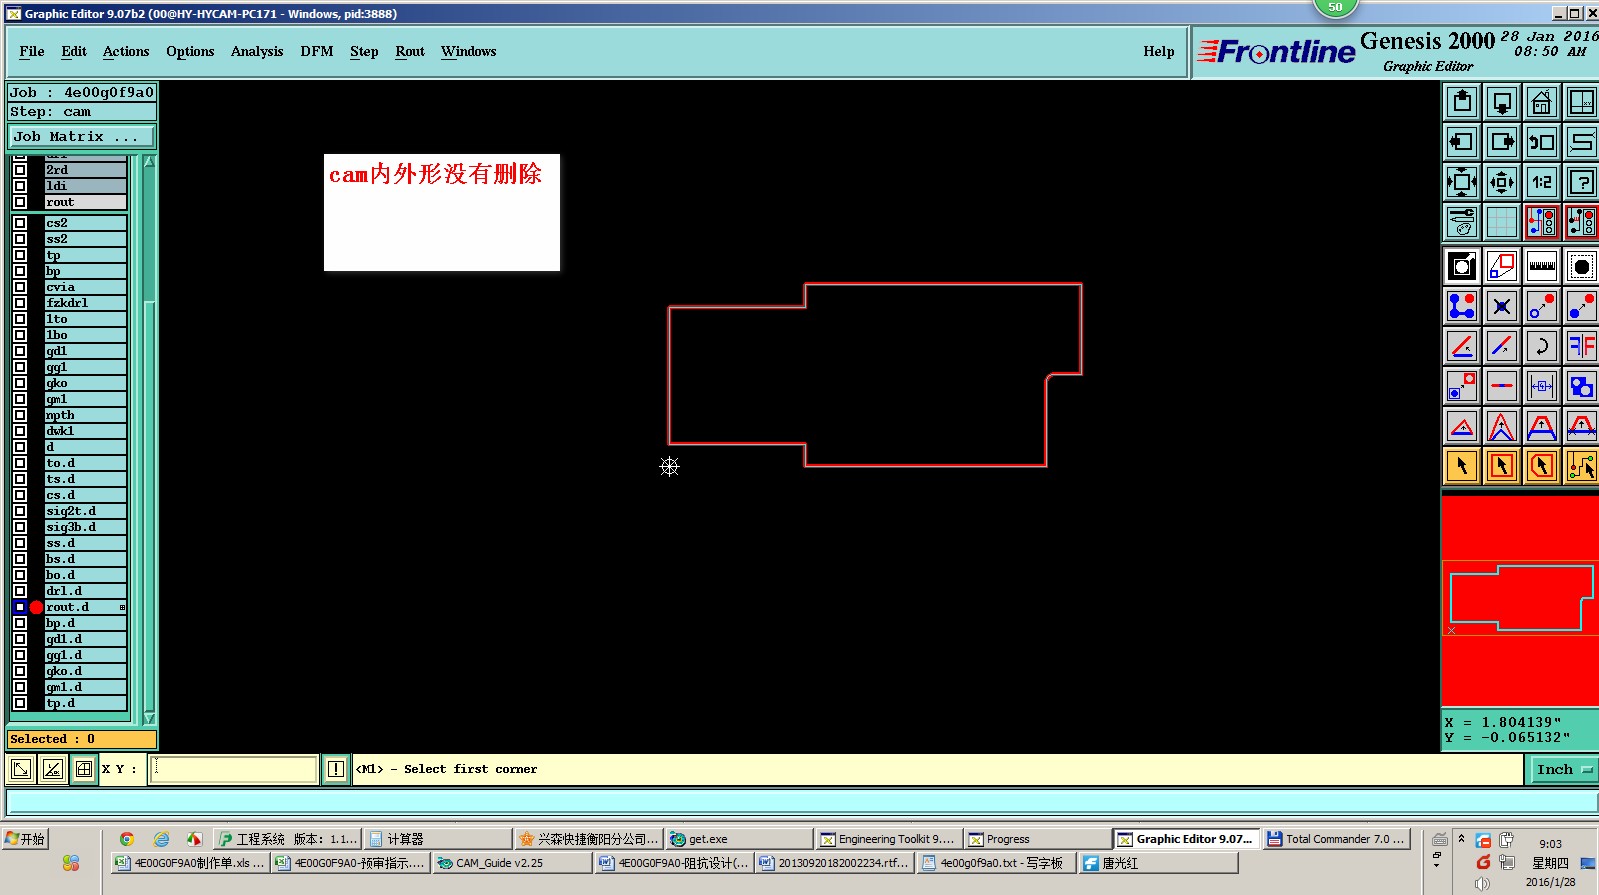Screen dimensions: 1599x895
Task: Toggle checkbox for layer rout.d
Action: (20, 607)
